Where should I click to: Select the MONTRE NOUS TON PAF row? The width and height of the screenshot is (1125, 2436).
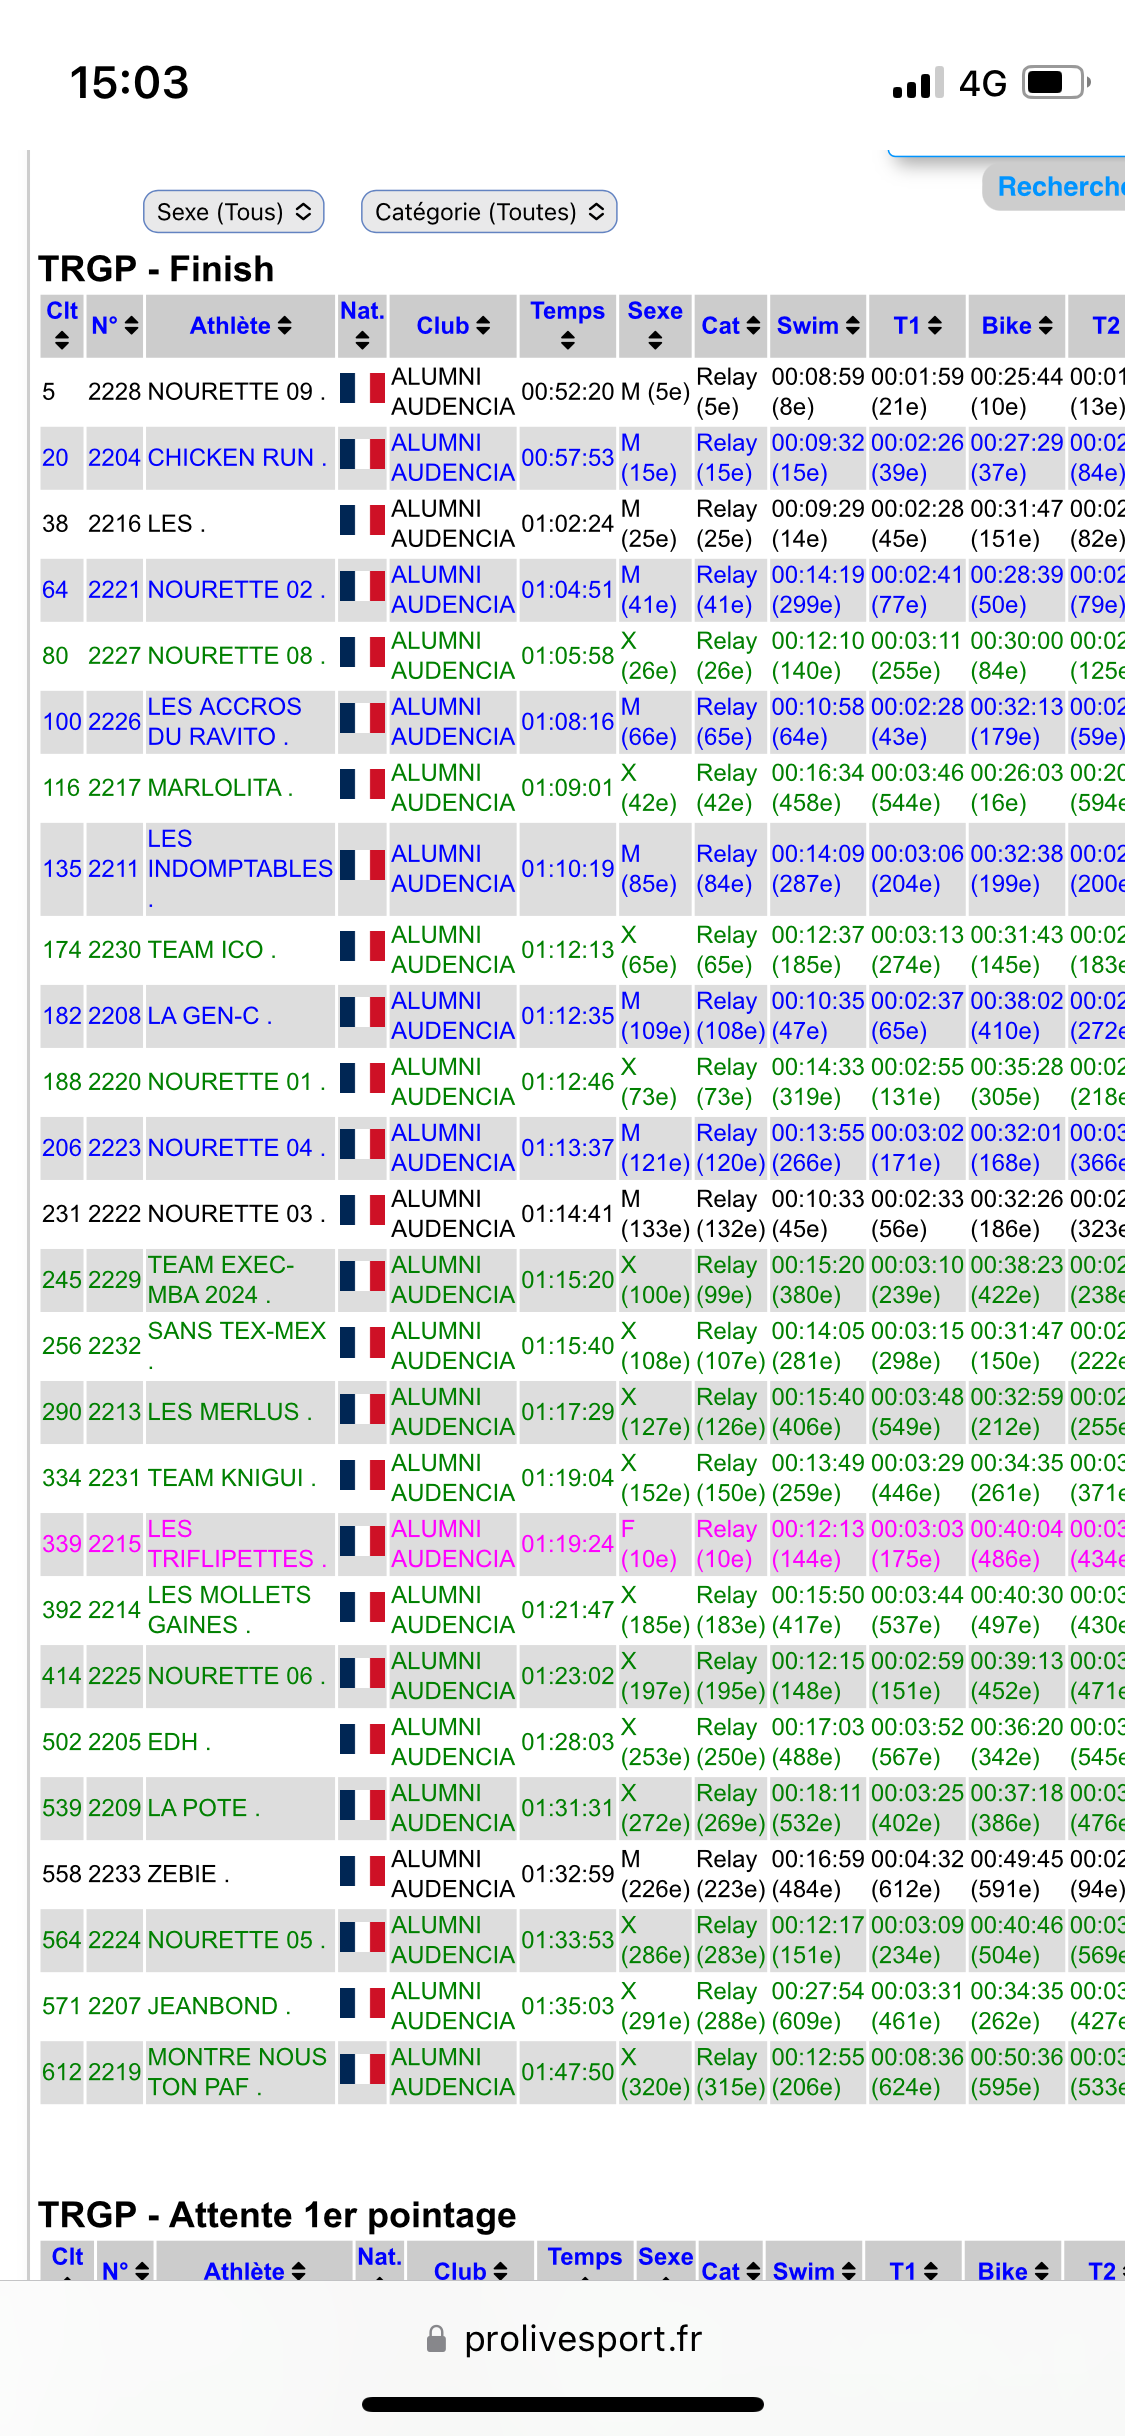click(x=237, y=2072)
